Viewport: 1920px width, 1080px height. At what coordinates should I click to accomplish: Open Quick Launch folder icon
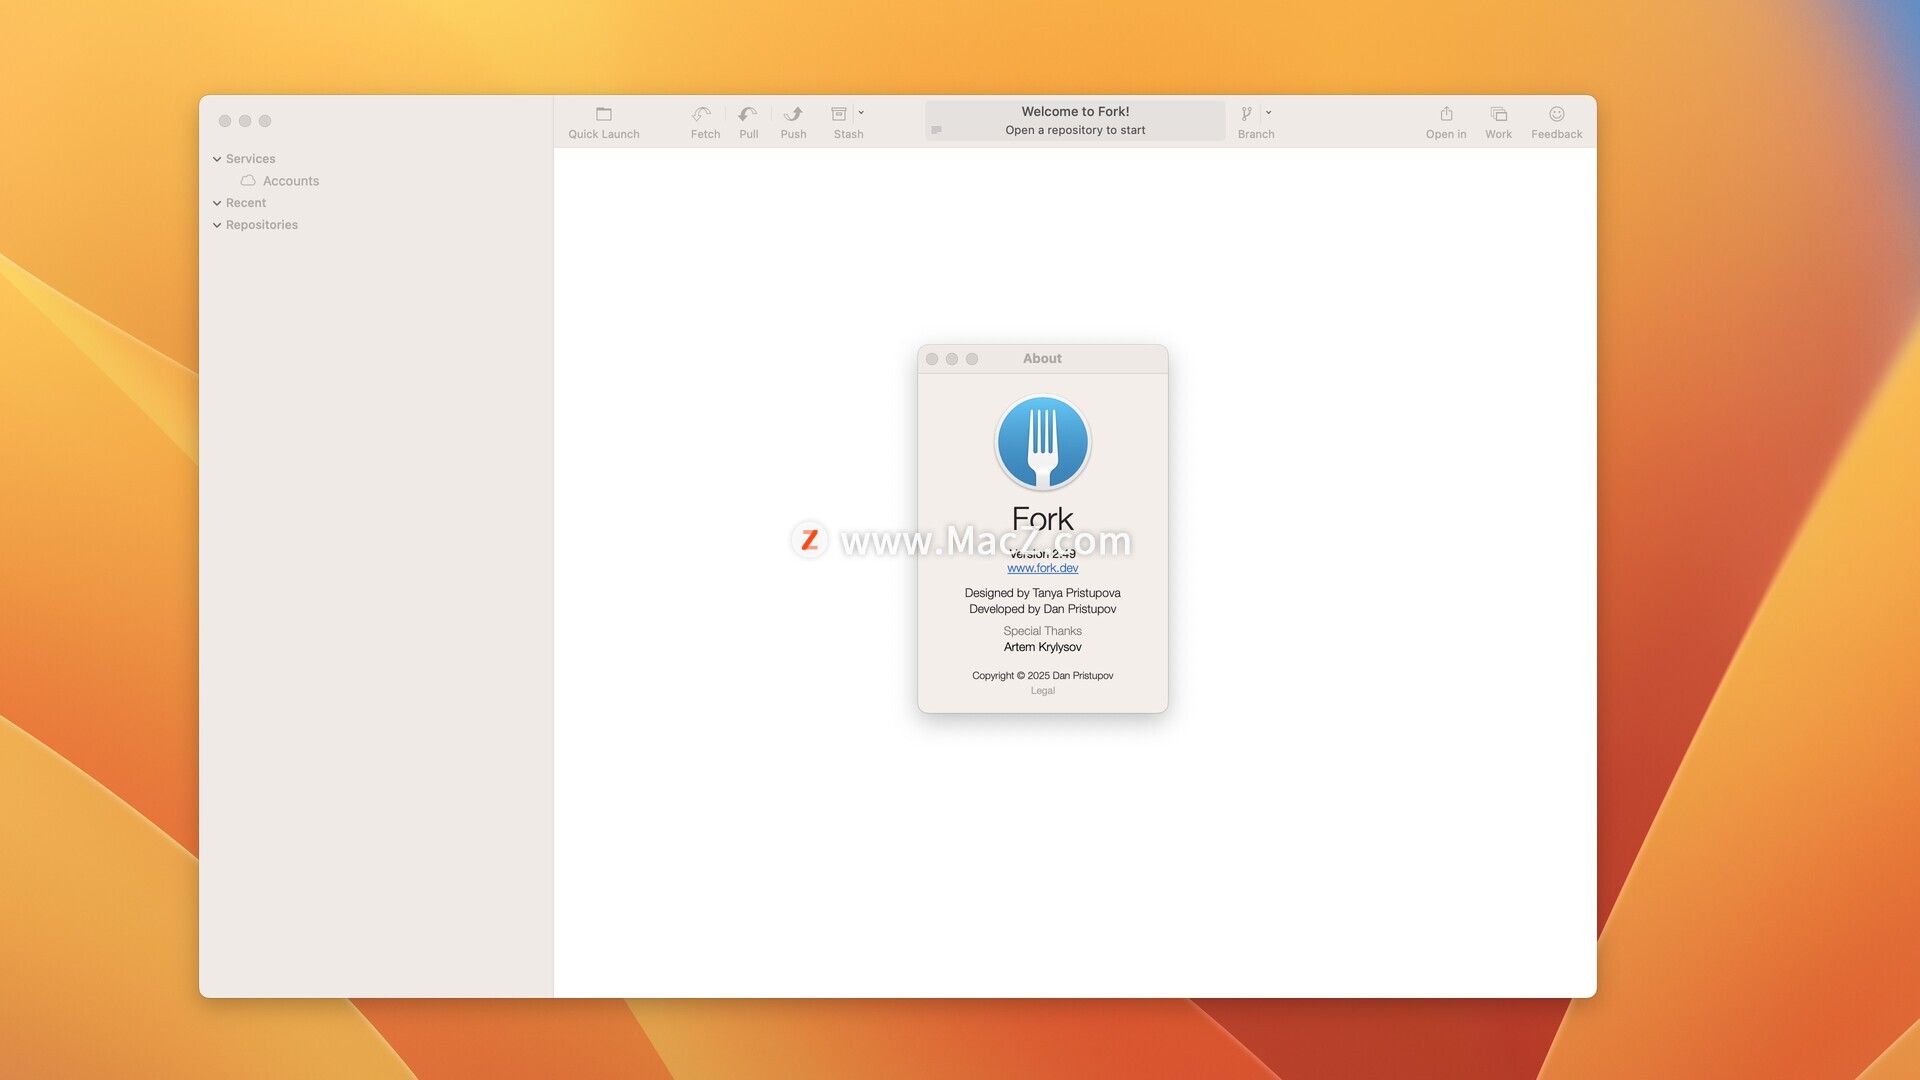point(604,114)
